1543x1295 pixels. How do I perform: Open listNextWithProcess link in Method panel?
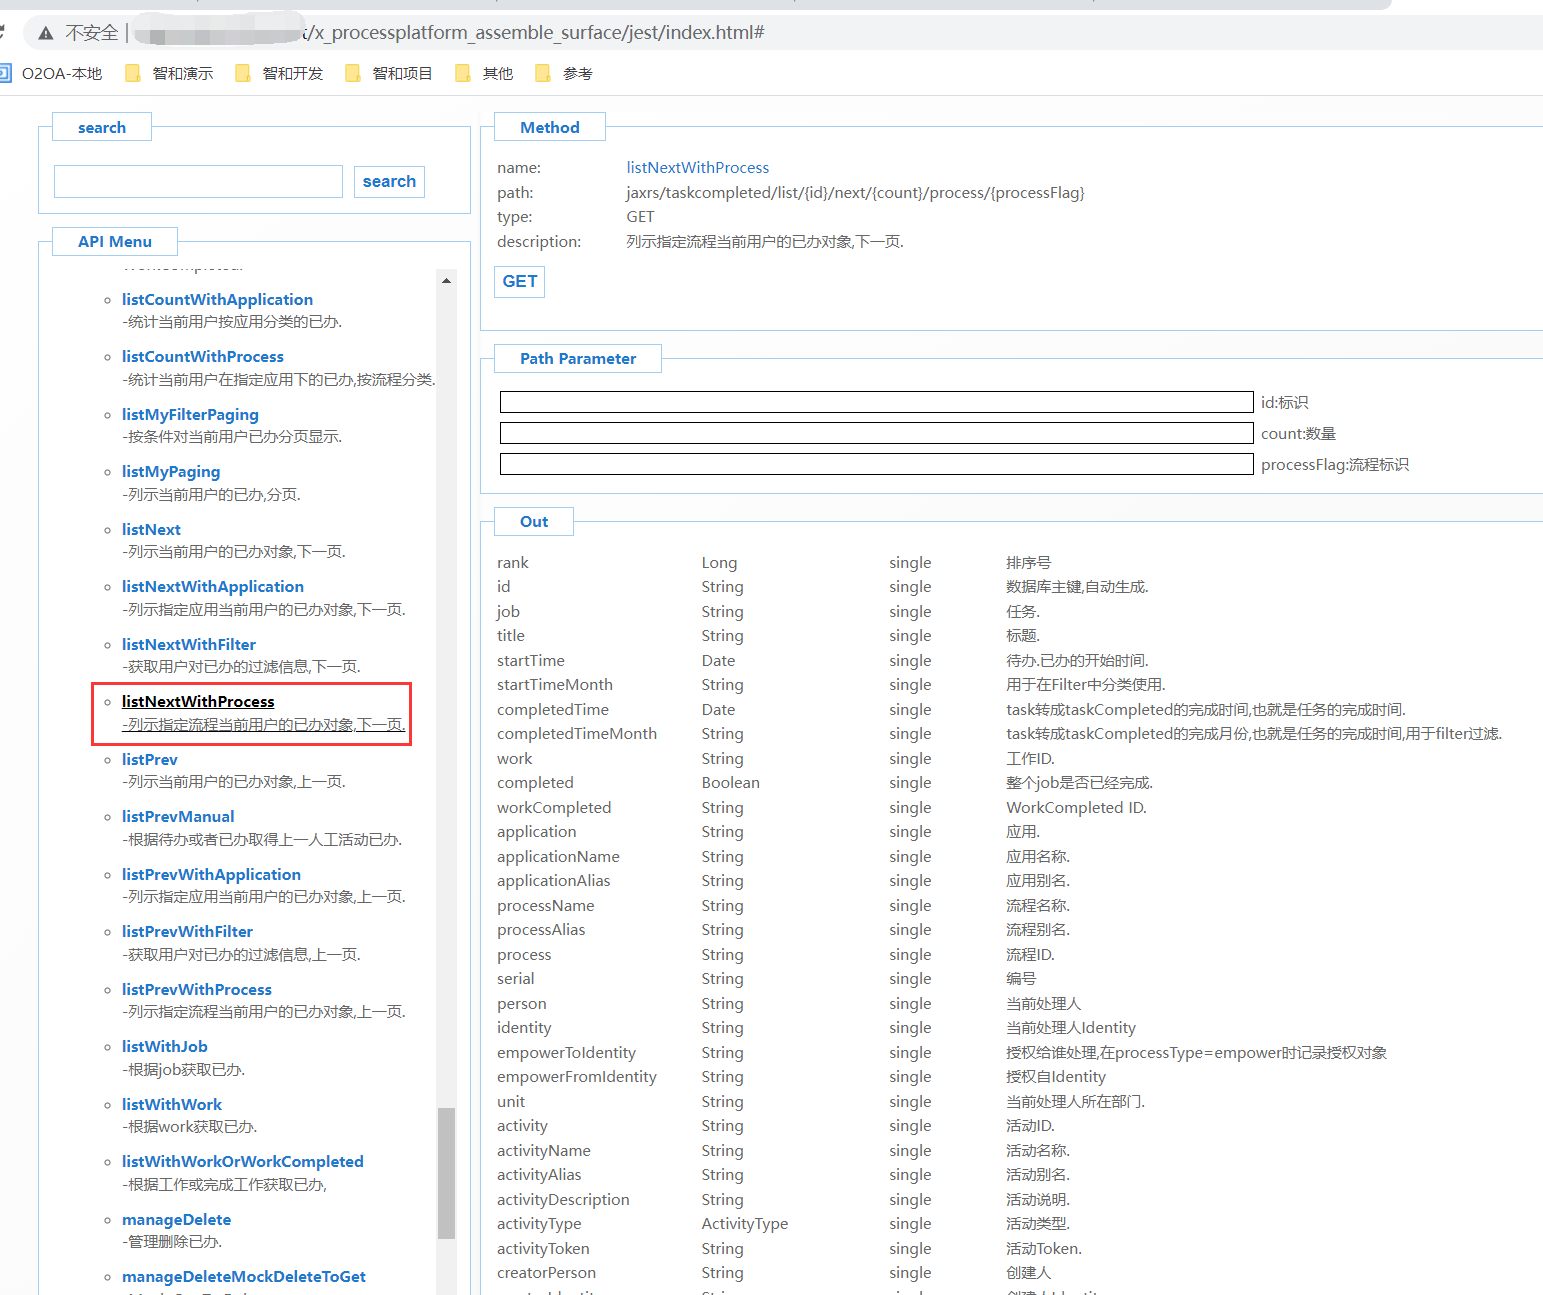tap(697, 168)
